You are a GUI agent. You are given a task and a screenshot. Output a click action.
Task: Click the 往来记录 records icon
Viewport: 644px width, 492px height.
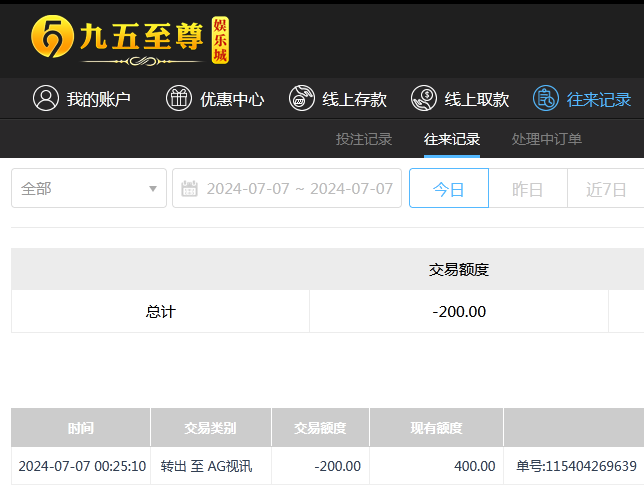pyautogui.click(x=545, y=98)
